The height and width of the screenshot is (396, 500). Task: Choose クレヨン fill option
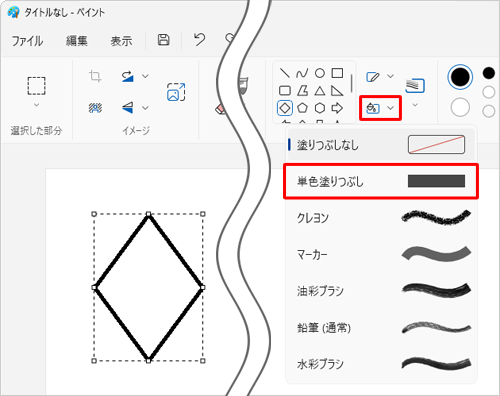[x=381, y=218]
